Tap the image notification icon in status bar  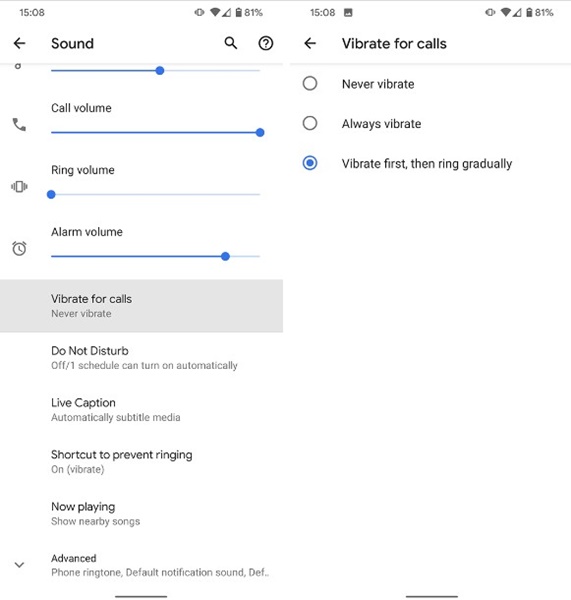[x=348, y=13]
